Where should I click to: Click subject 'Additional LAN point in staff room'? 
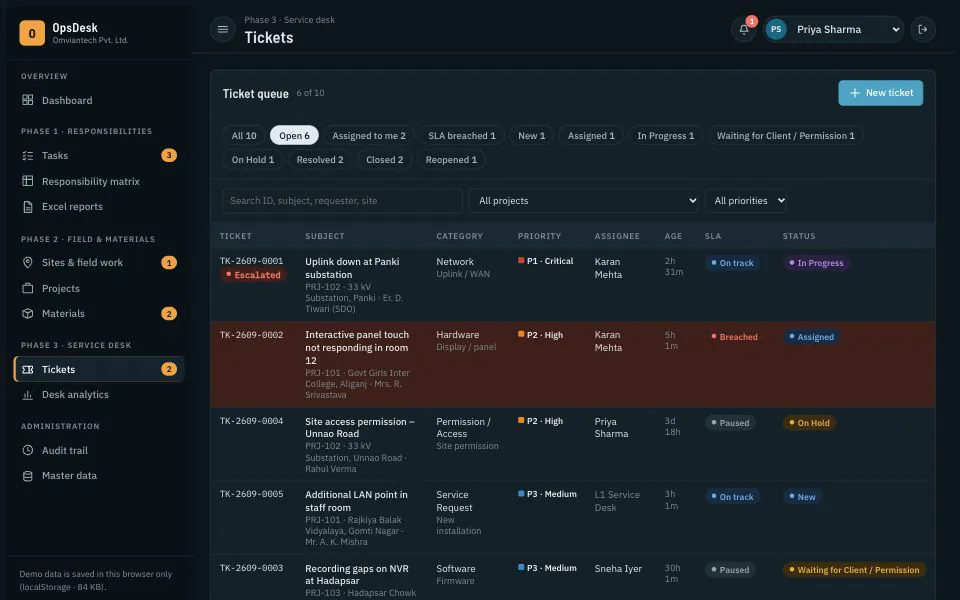pos(356,501)
